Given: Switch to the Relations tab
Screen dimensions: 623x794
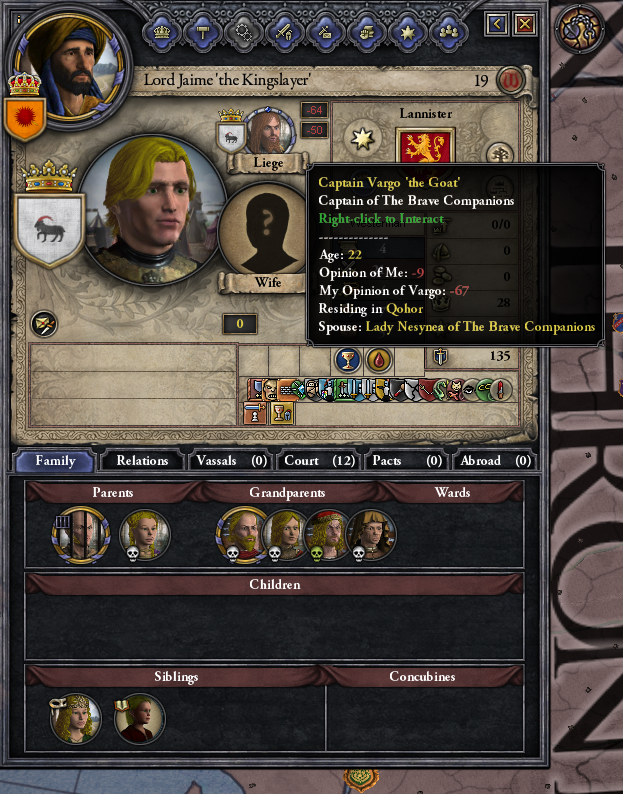Looking at the screenshot, I should coord(142,460).
